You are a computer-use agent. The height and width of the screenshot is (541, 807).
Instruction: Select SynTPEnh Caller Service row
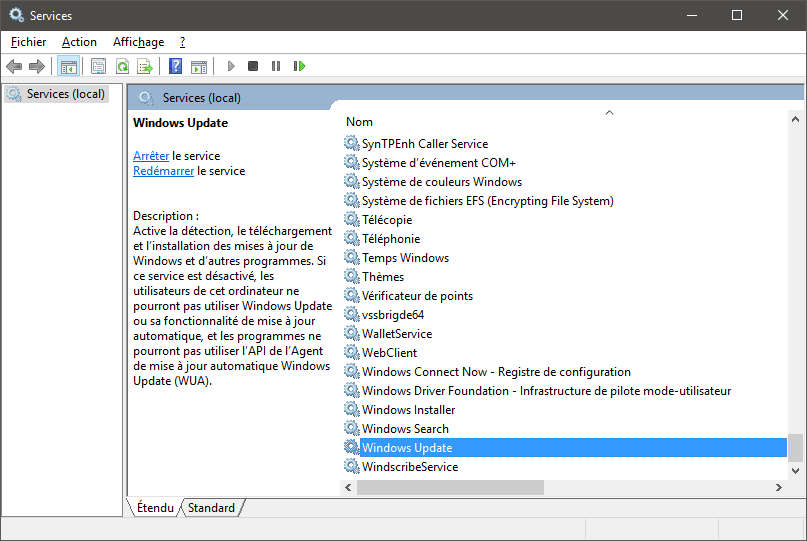coord(425,144)
